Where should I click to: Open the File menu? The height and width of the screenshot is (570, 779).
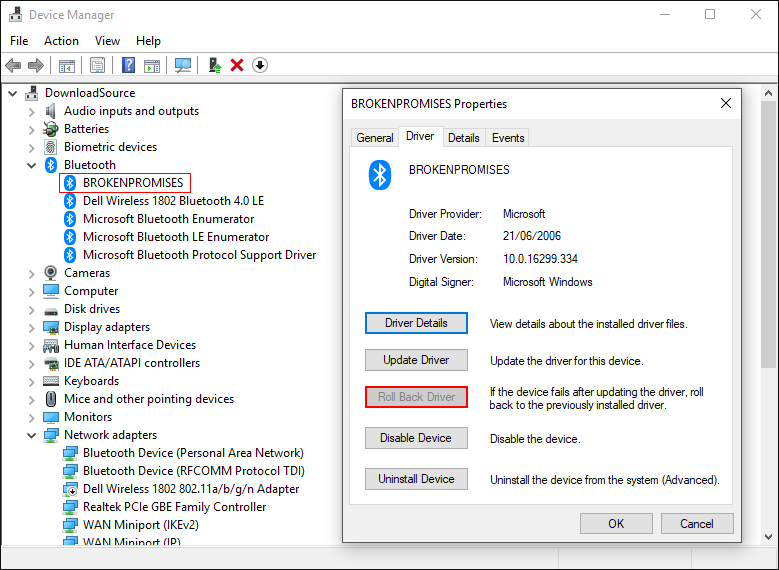19,41
